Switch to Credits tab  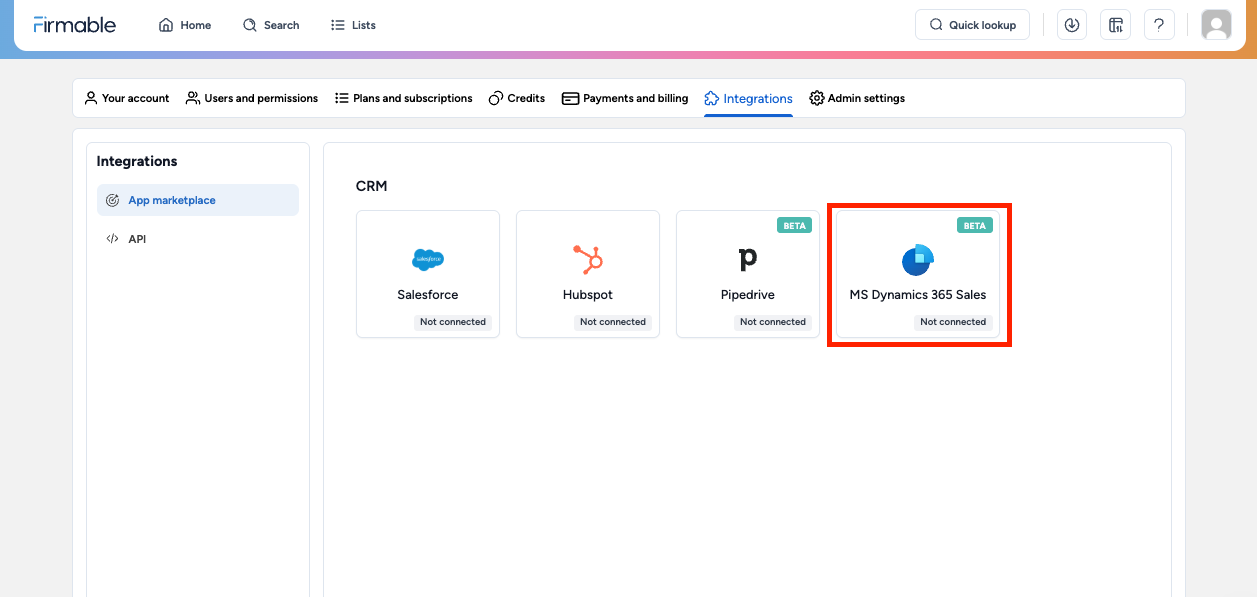click(517, 98)
